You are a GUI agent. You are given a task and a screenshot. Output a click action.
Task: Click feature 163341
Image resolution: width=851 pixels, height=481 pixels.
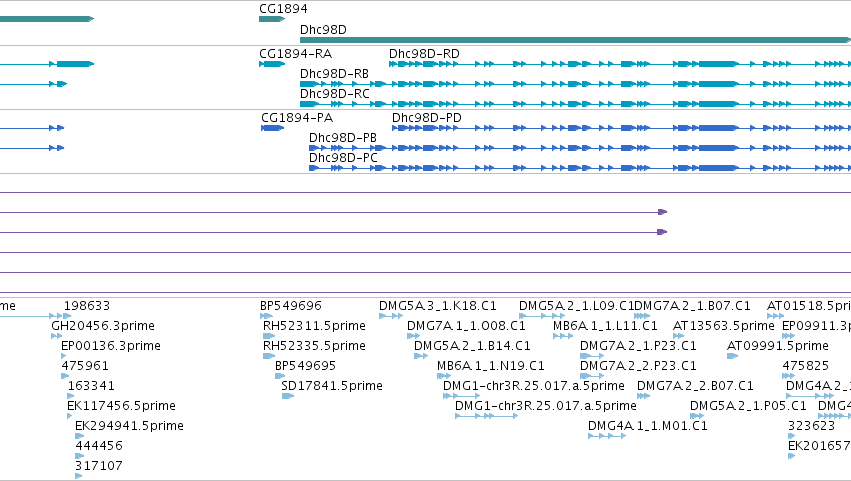pyautogui.click(x=70, y=396)
